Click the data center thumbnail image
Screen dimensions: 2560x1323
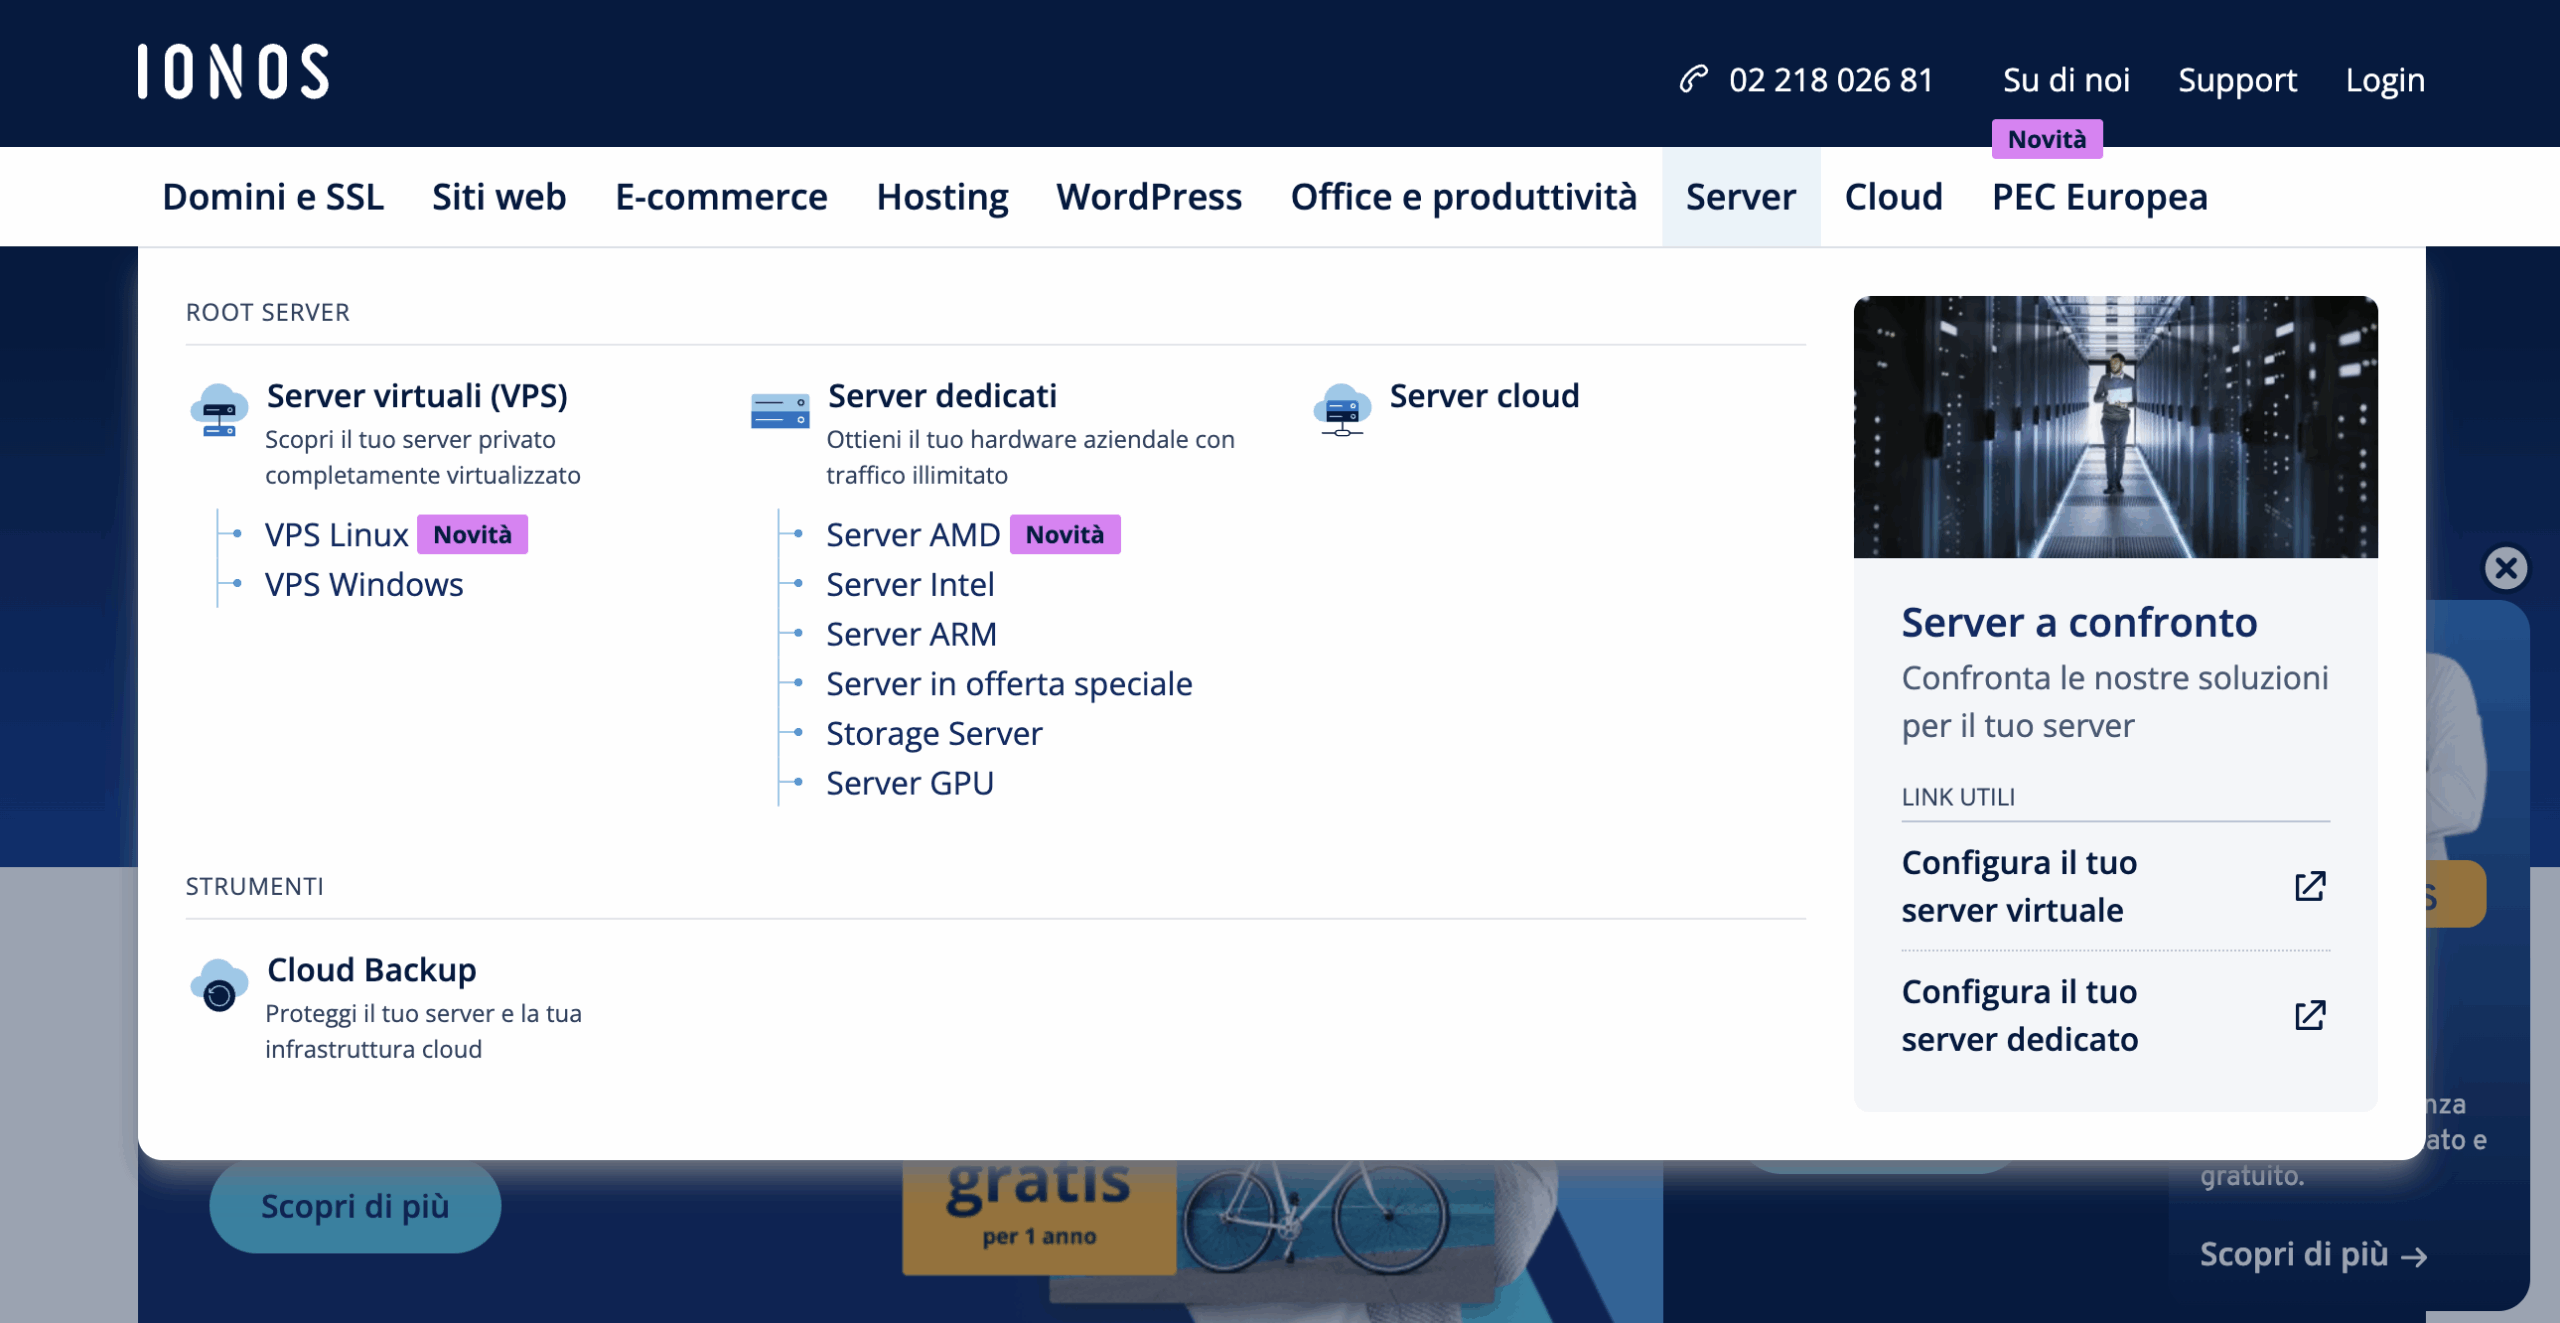2115,427
